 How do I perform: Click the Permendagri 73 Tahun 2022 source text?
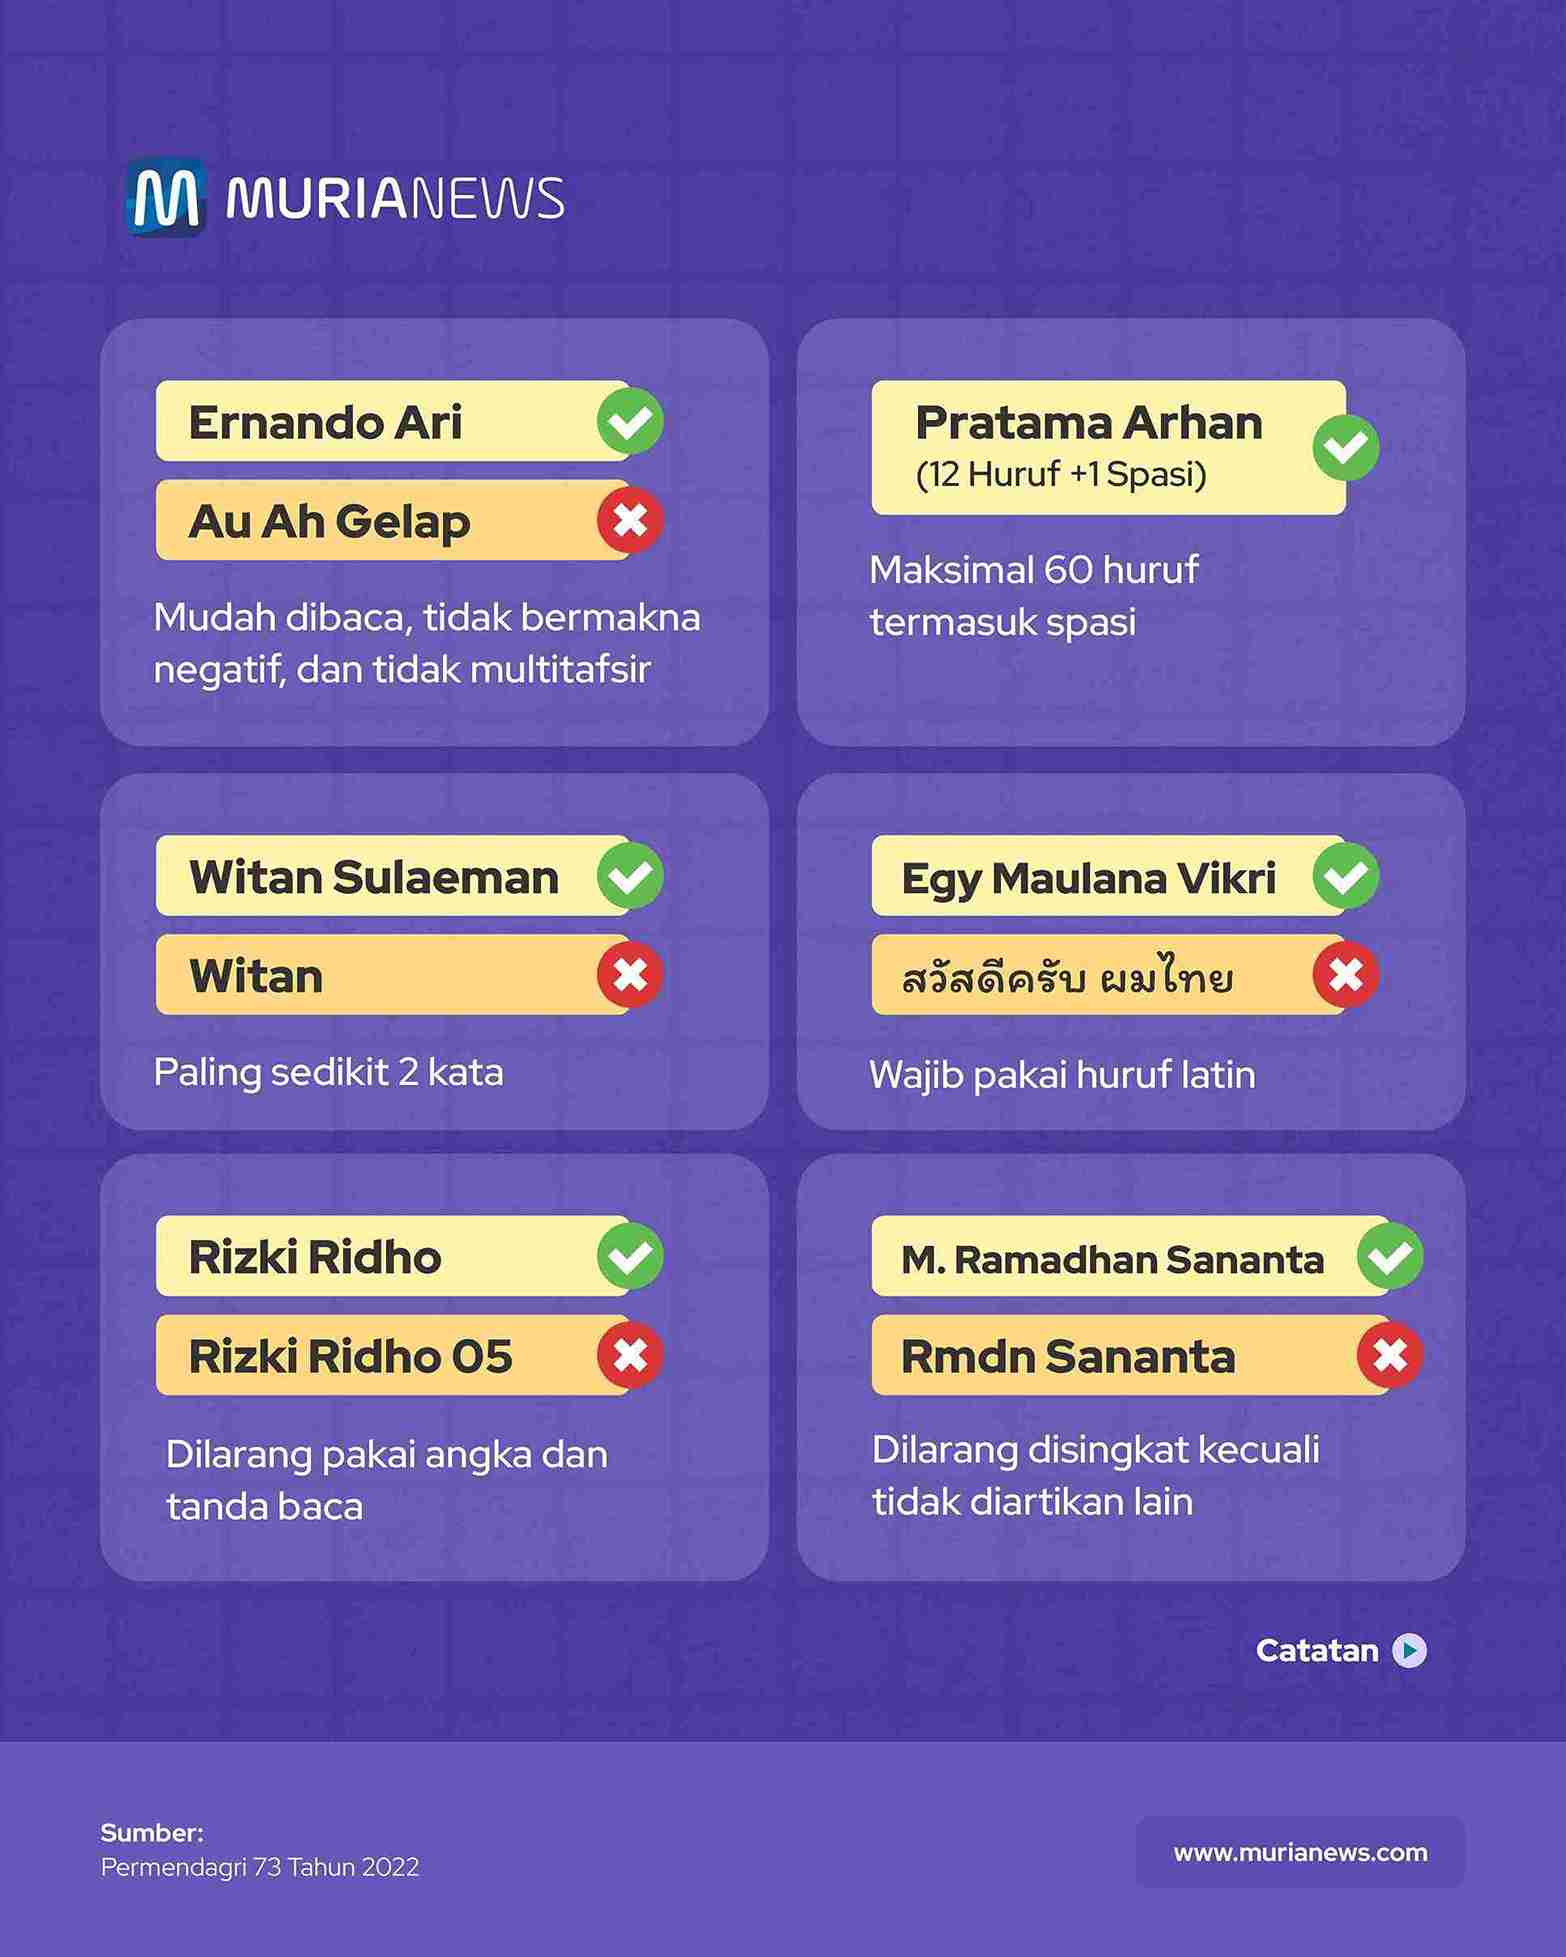click(260, 1867)
